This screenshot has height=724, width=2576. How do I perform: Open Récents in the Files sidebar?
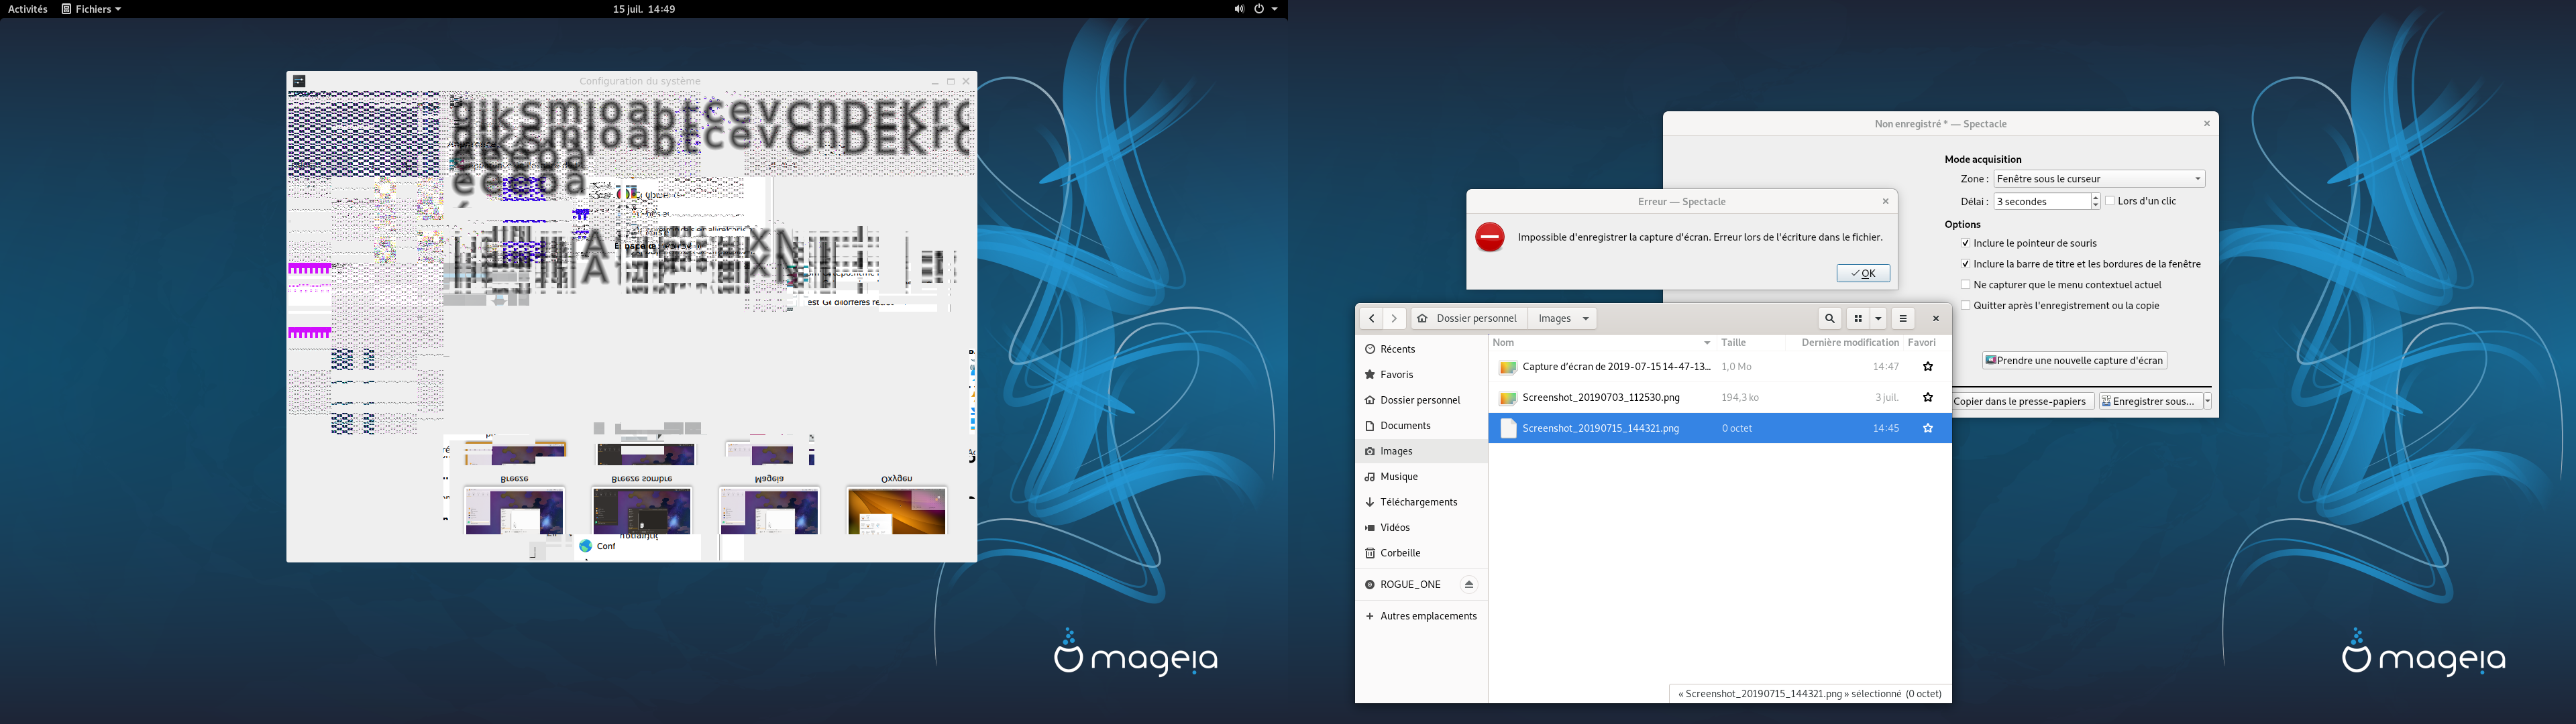pos(1421,349)
